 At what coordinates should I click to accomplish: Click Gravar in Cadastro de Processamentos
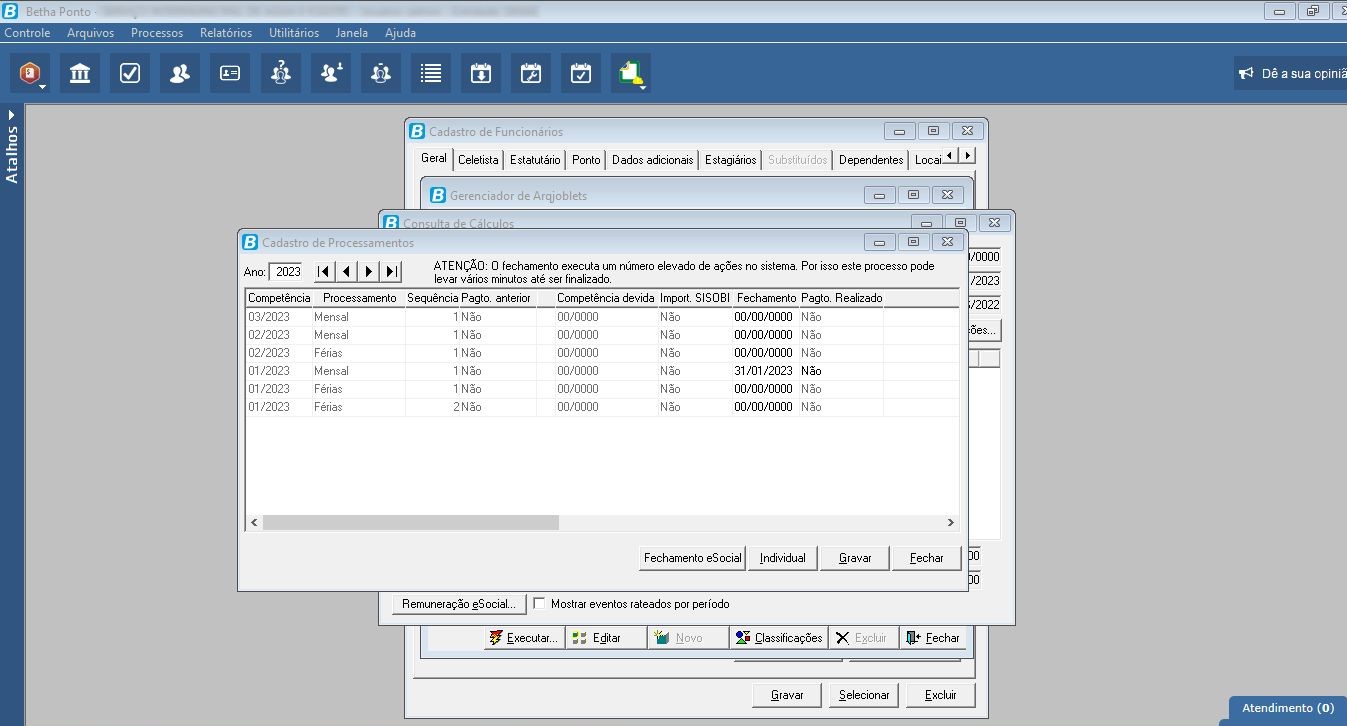point(855,558)
